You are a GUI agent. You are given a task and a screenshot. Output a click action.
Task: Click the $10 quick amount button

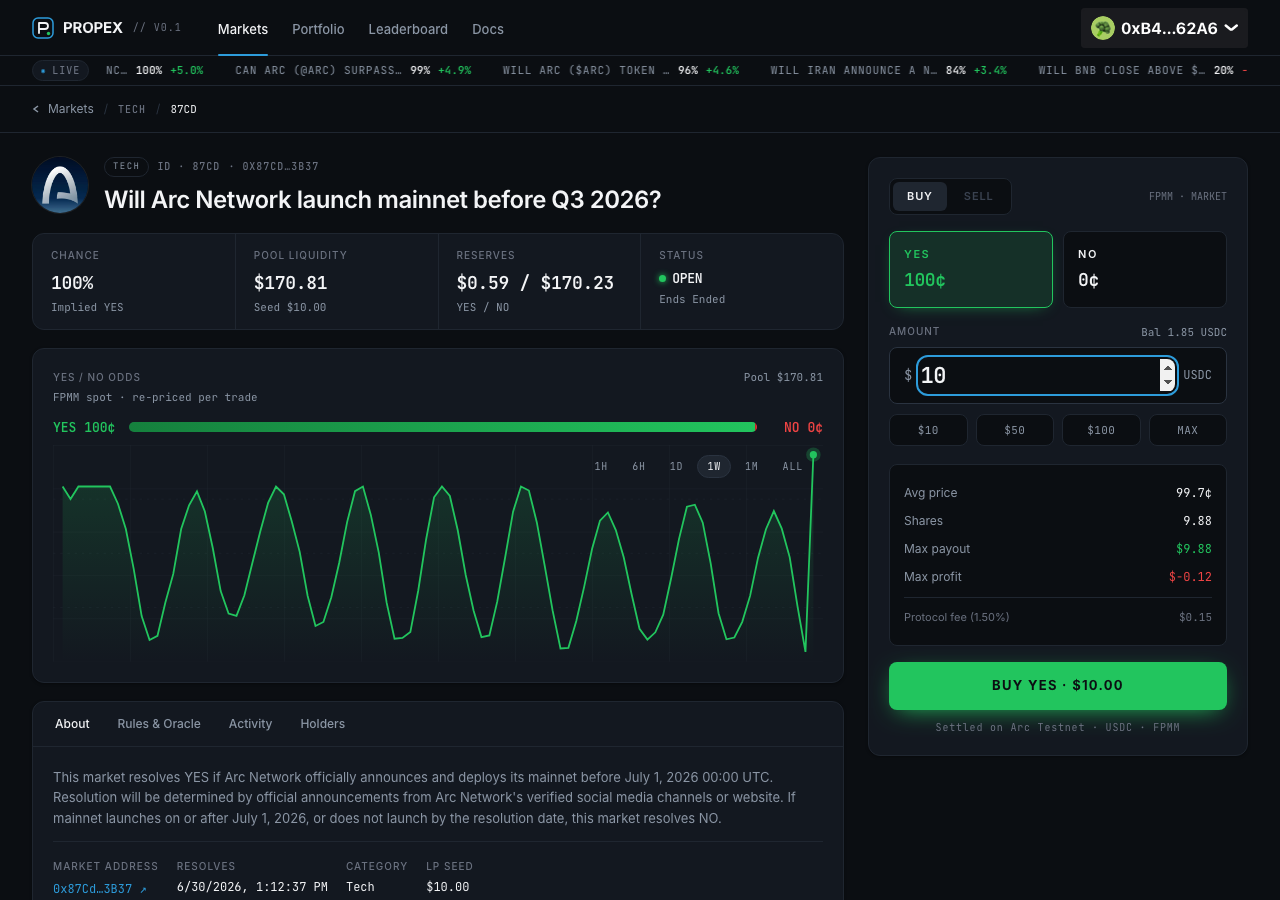(928, 430)
